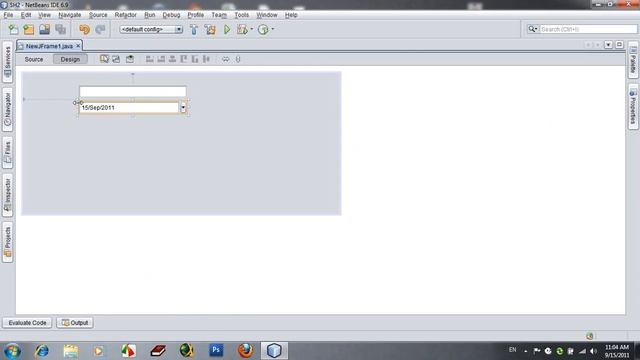Viewport: 640px width, 360px height.
Task: Open the File menu
Action: click(x=8, y=15)
